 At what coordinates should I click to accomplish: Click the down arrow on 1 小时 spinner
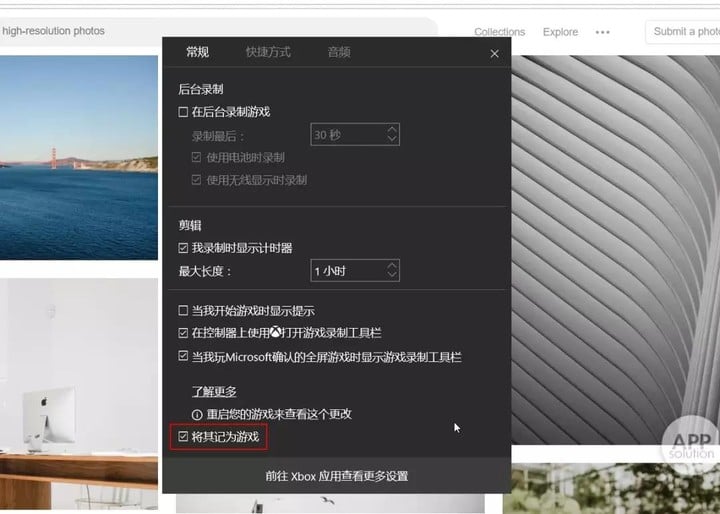[392, 275]
